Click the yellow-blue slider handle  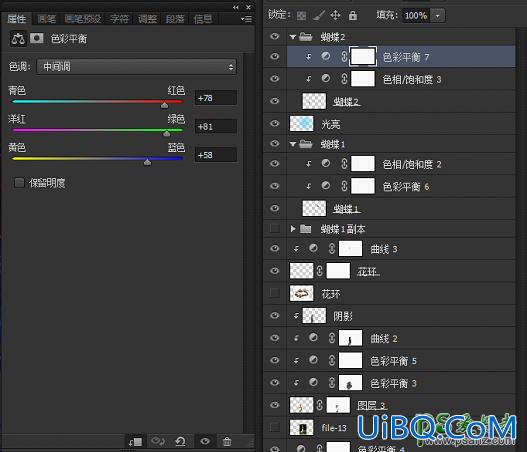[147, 162]
